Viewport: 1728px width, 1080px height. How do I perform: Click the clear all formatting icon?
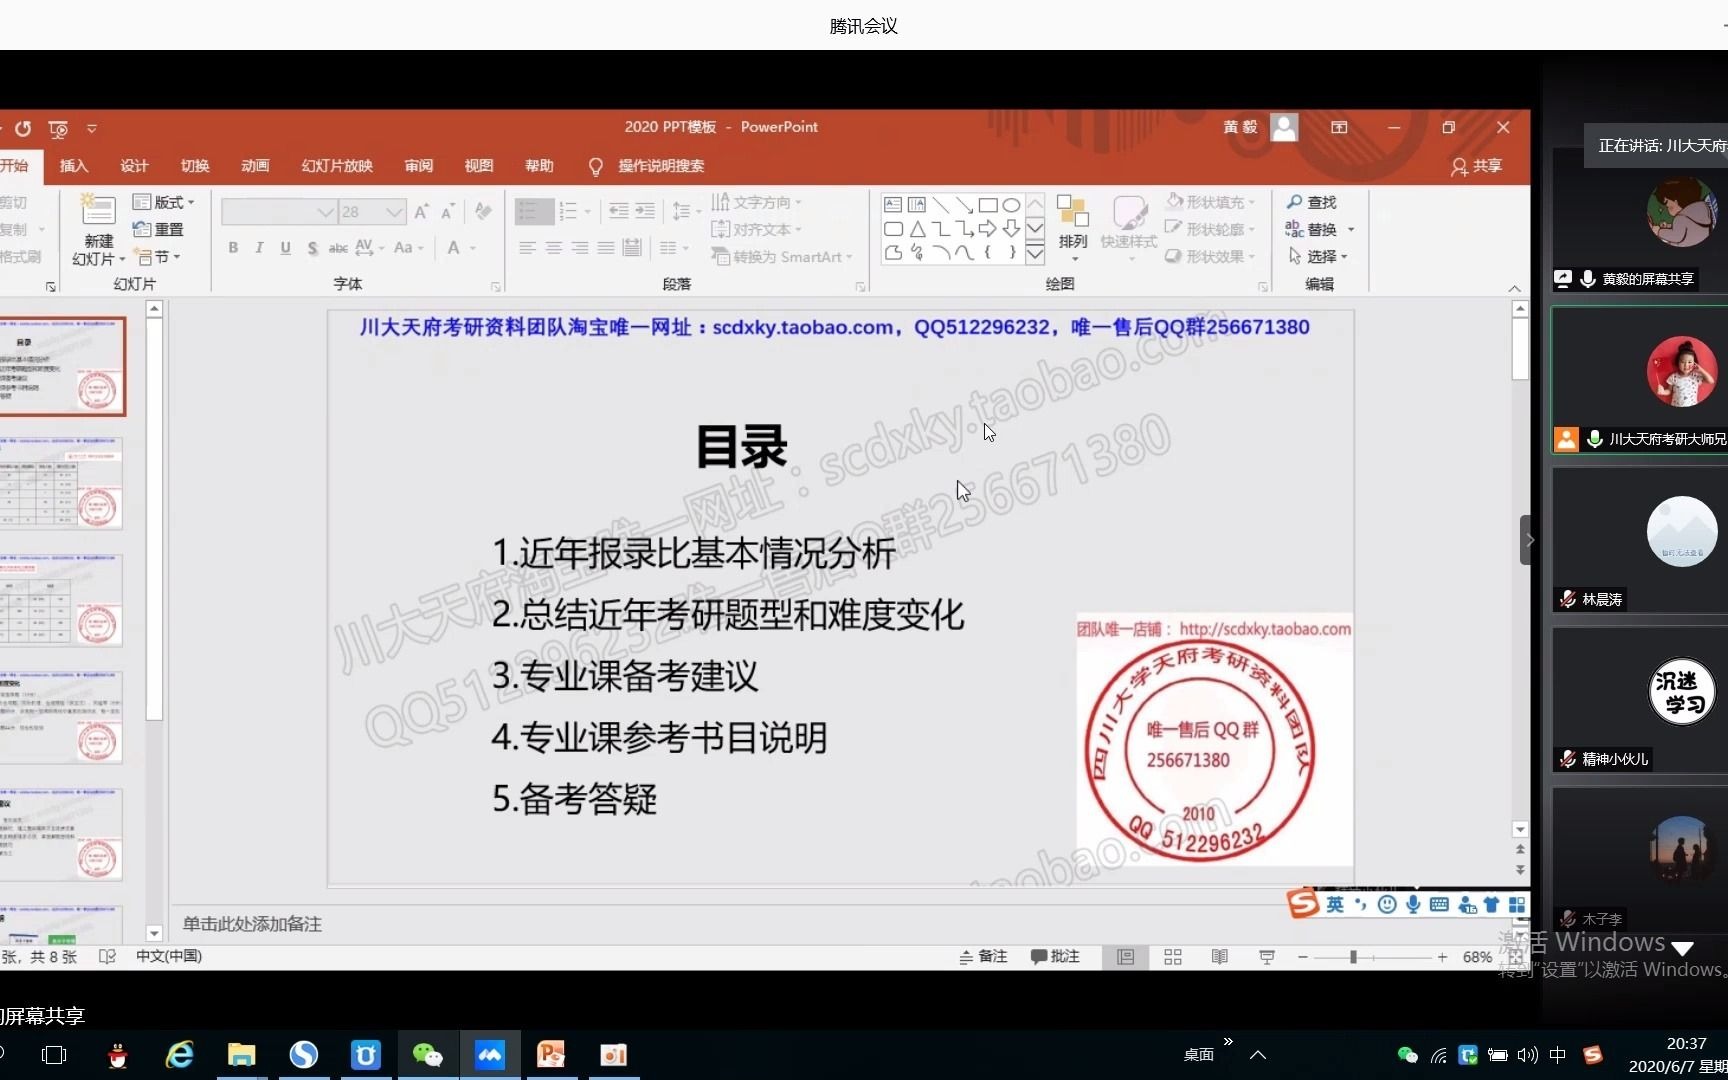click(x=483, y=211)
